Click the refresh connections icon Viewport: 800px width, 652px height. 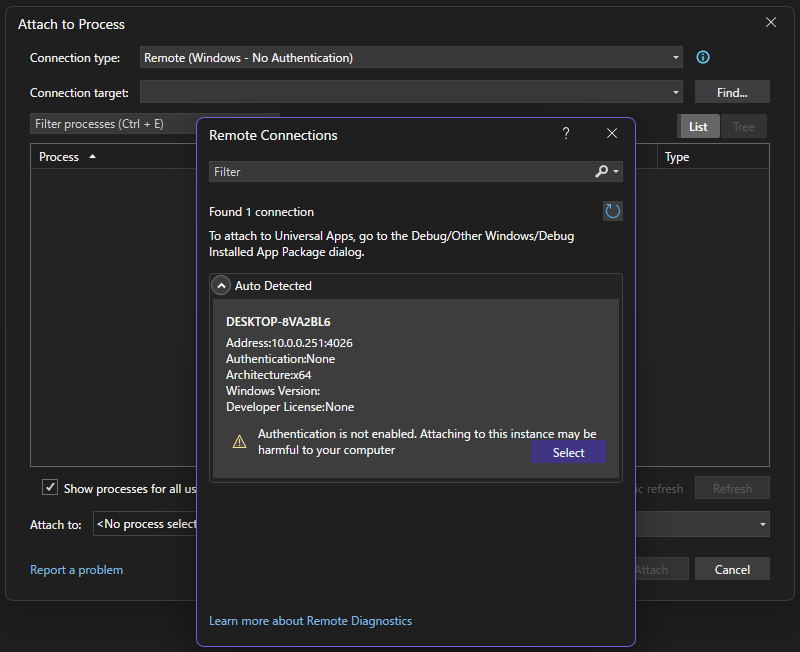click(x=613, y=211)
